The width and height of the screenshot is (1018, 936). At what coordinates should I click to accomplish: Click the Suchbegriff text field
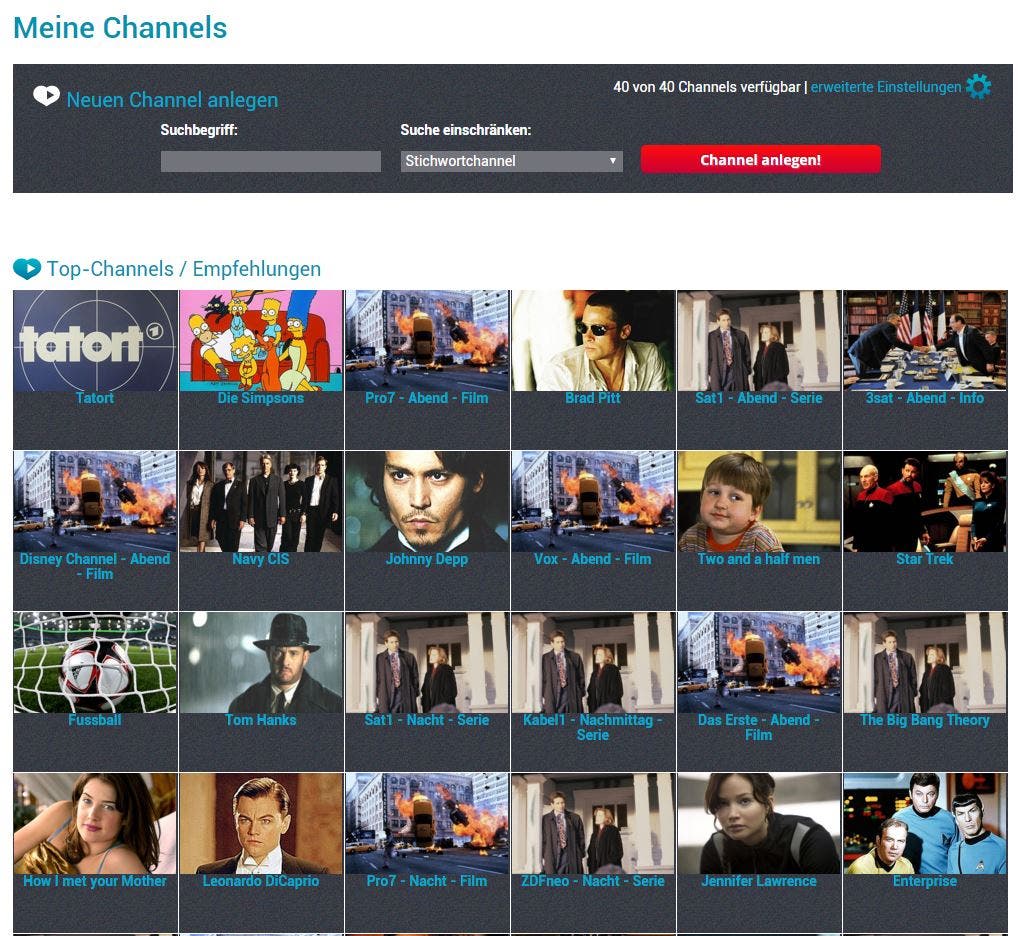[x=271, y=161]
